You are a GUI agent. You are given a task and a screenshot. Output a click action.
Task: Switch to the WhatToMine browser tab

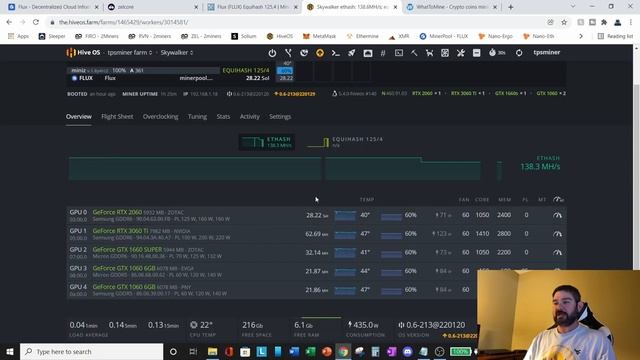pyautogui.click(x=451, y=7)
